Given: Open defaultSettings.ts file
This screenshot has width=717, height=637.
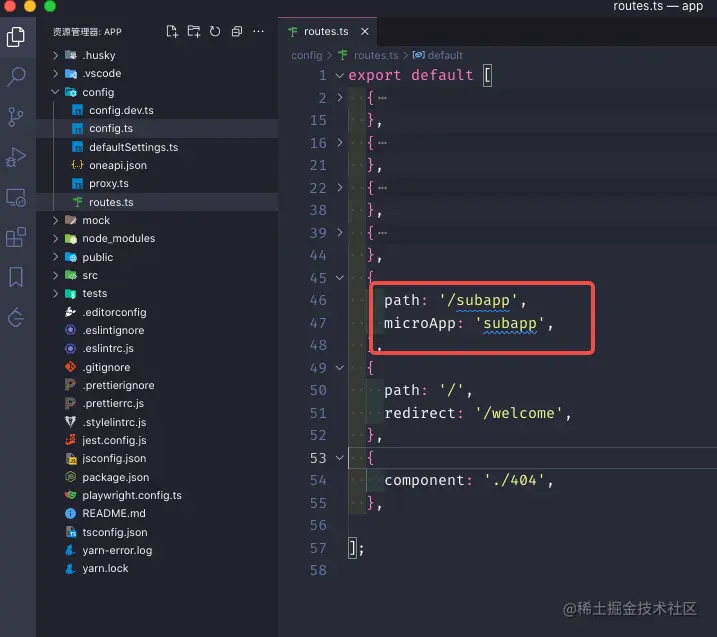Looking at the screenshot, I should click(x=157, y=147).
